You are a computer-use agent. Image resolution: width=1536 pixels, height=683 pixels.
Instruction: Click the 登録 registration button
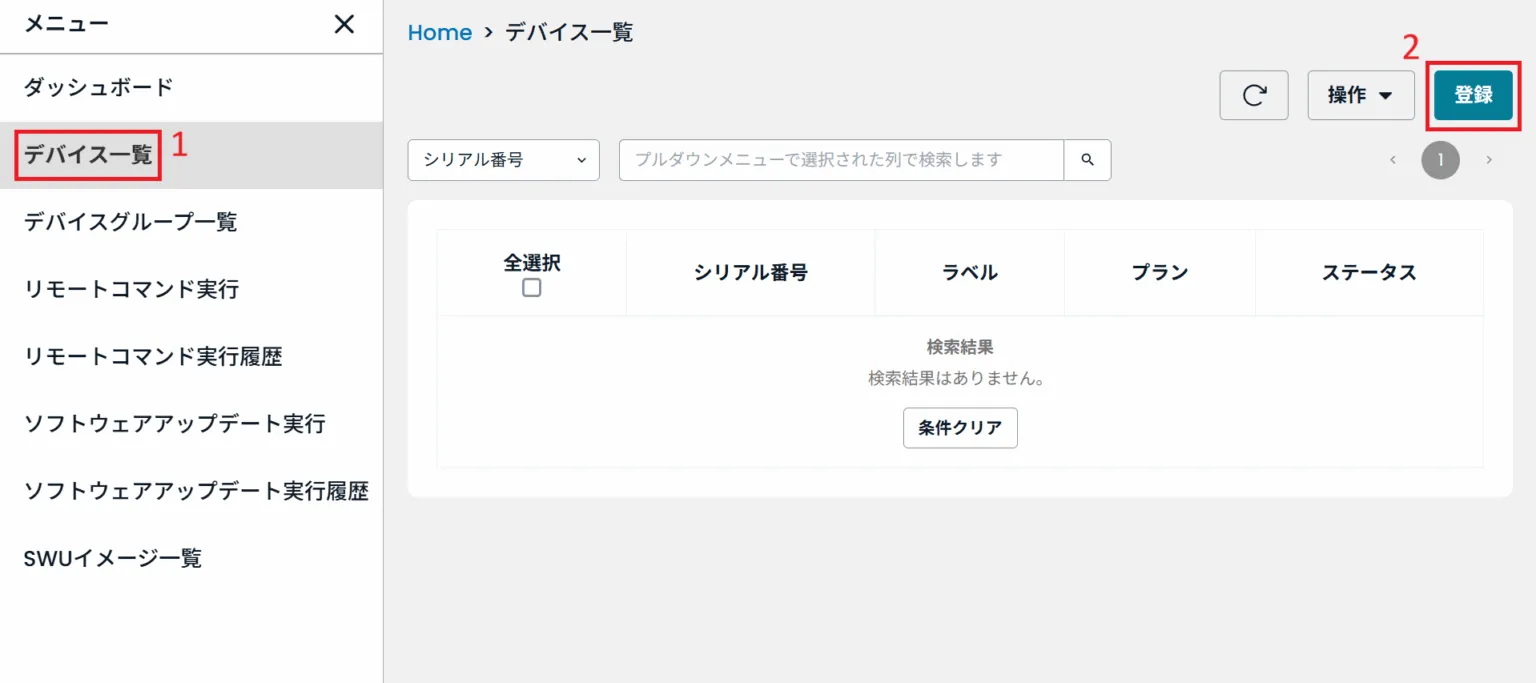click(1472, 95)
